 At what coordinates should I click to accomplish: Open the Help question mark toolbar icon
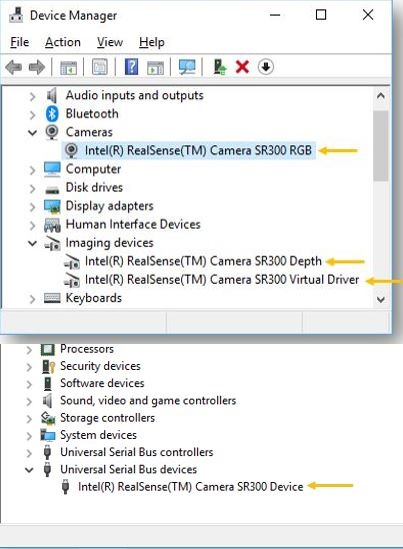[131, 67]
